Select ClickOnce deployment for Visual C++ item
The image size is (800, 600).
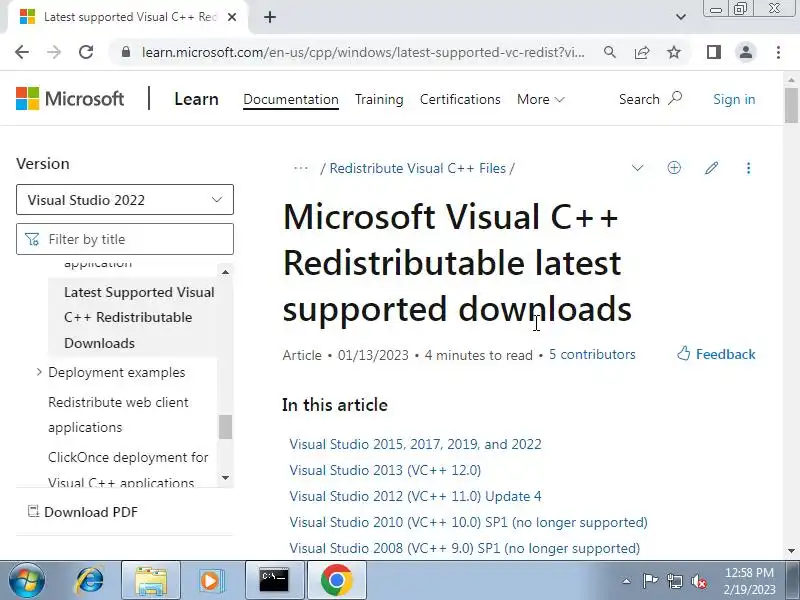tap(128, 469)
